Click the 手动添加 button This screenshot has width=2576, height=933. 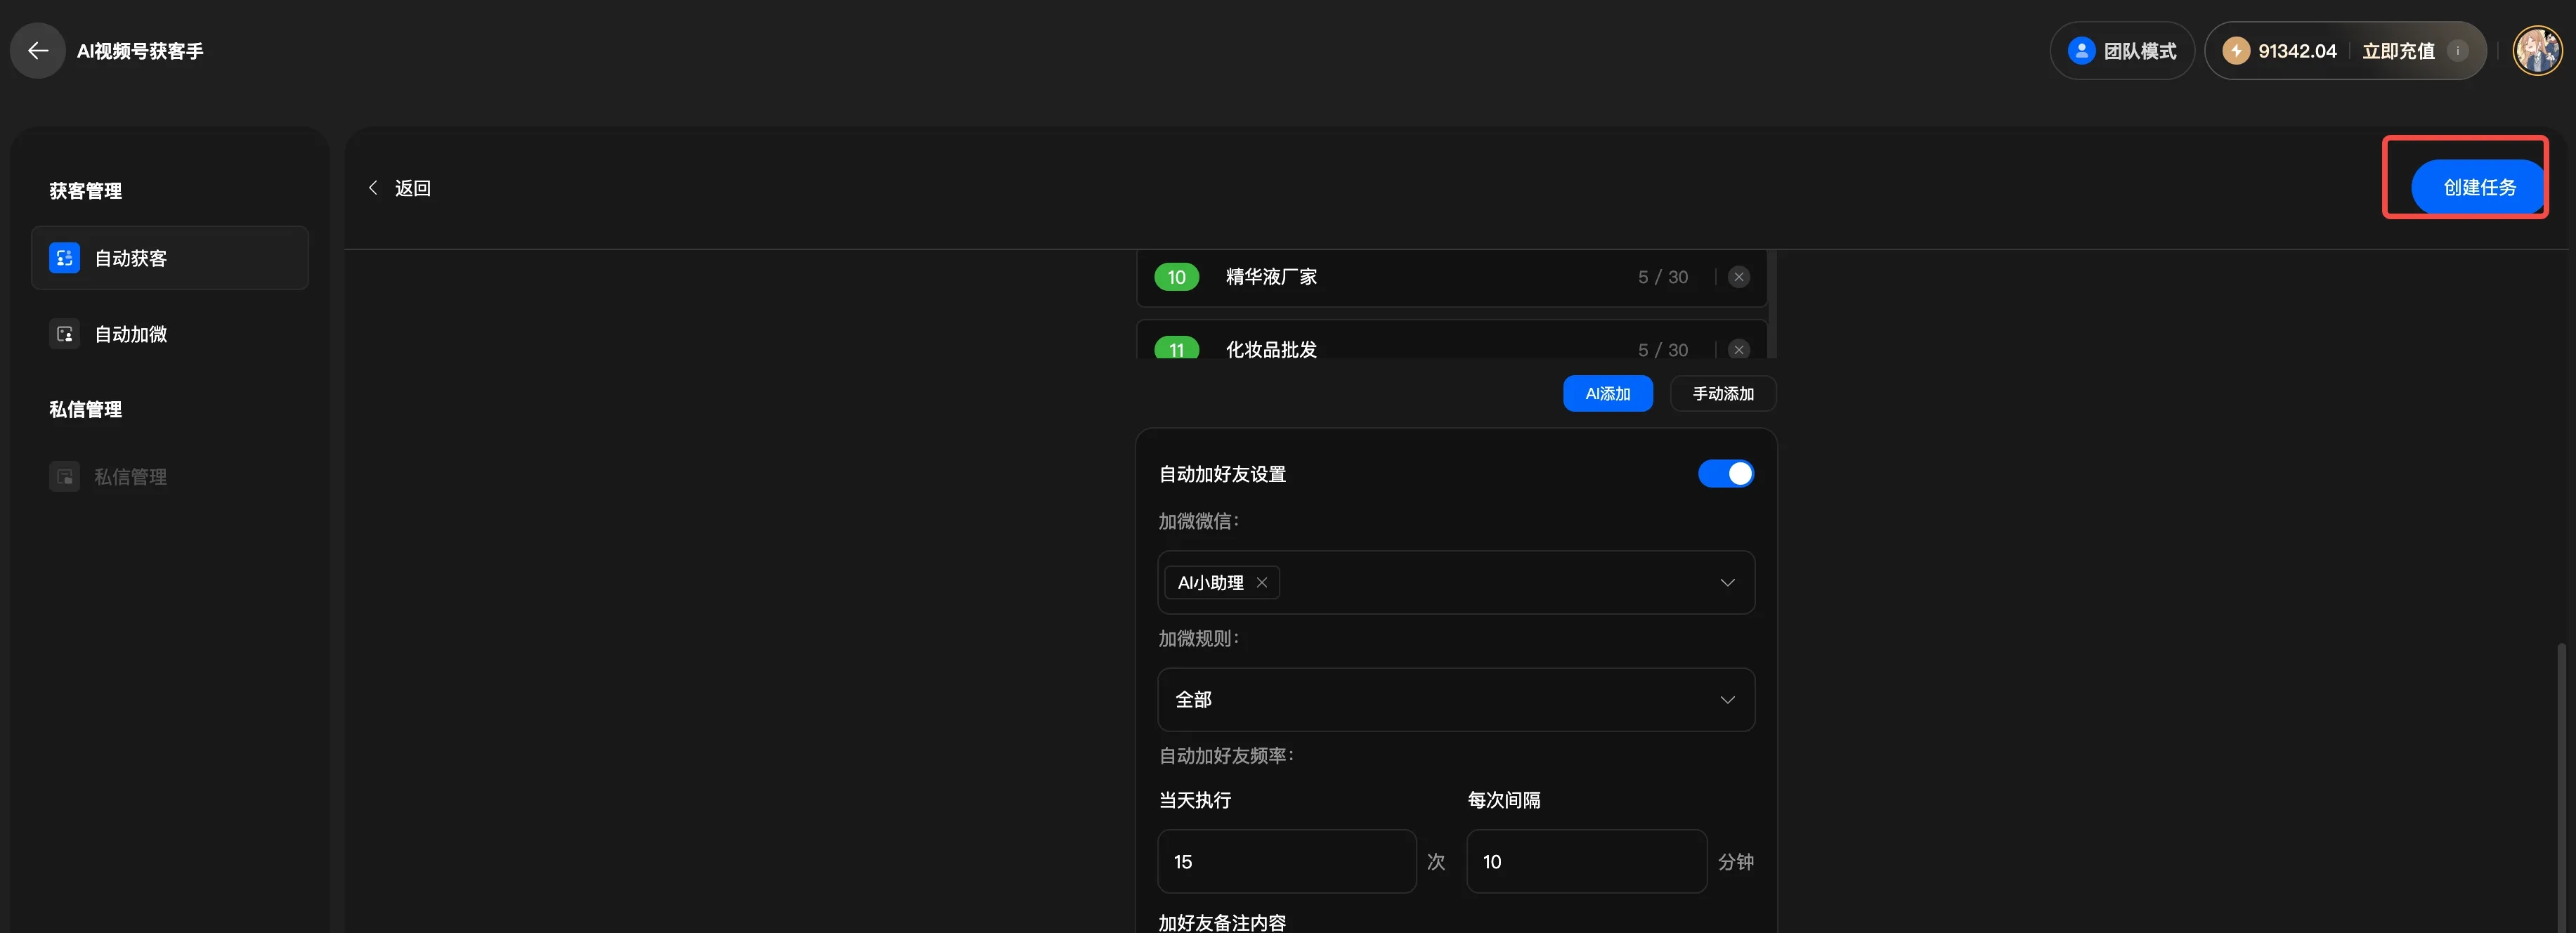coord(1722,394)
